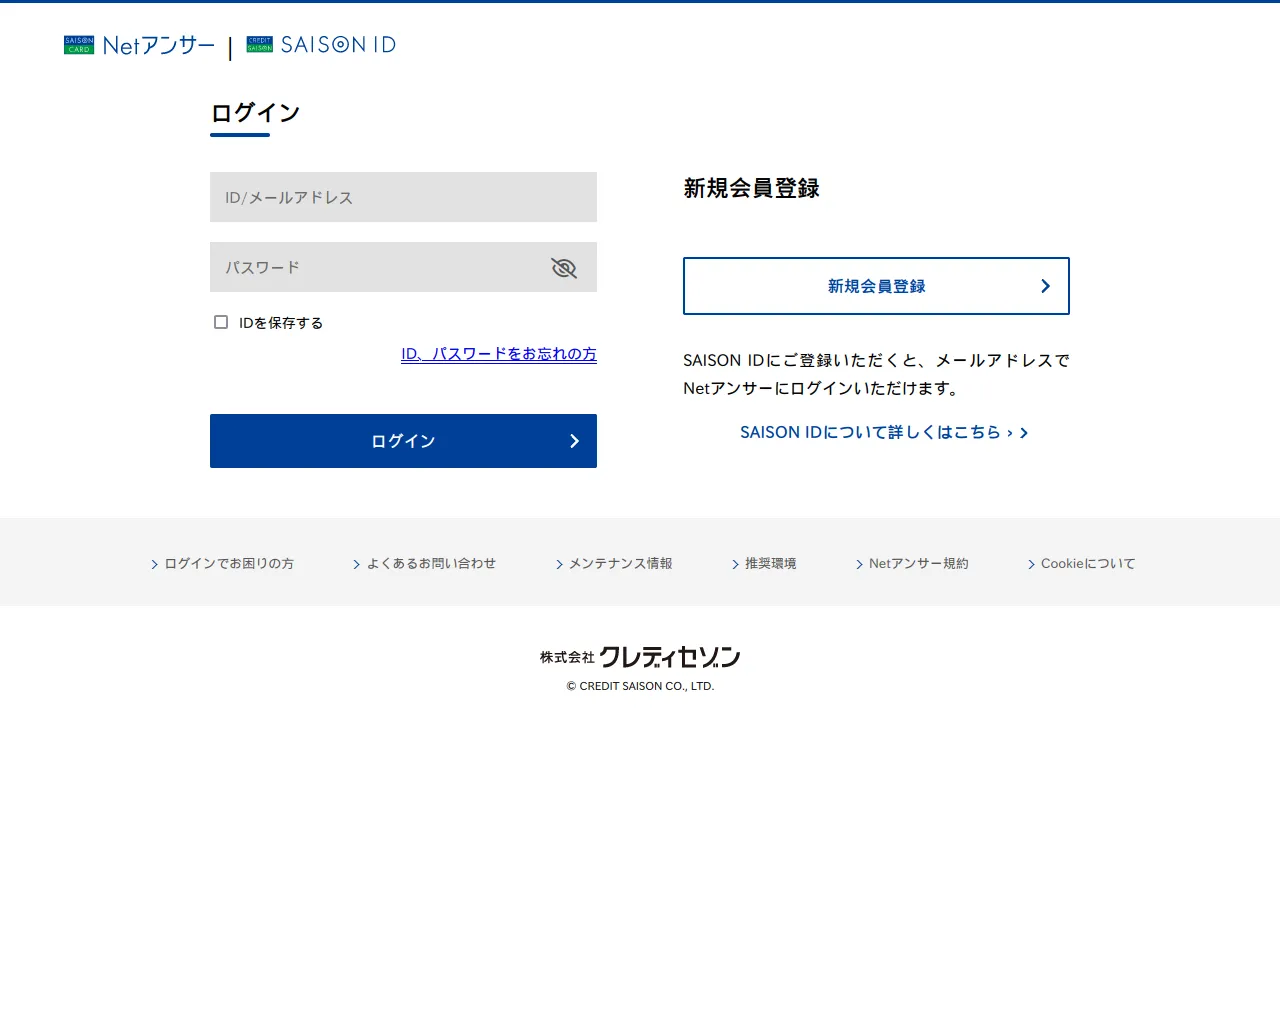
Task: Click the blue ログイン button
Action: (403, 441)
